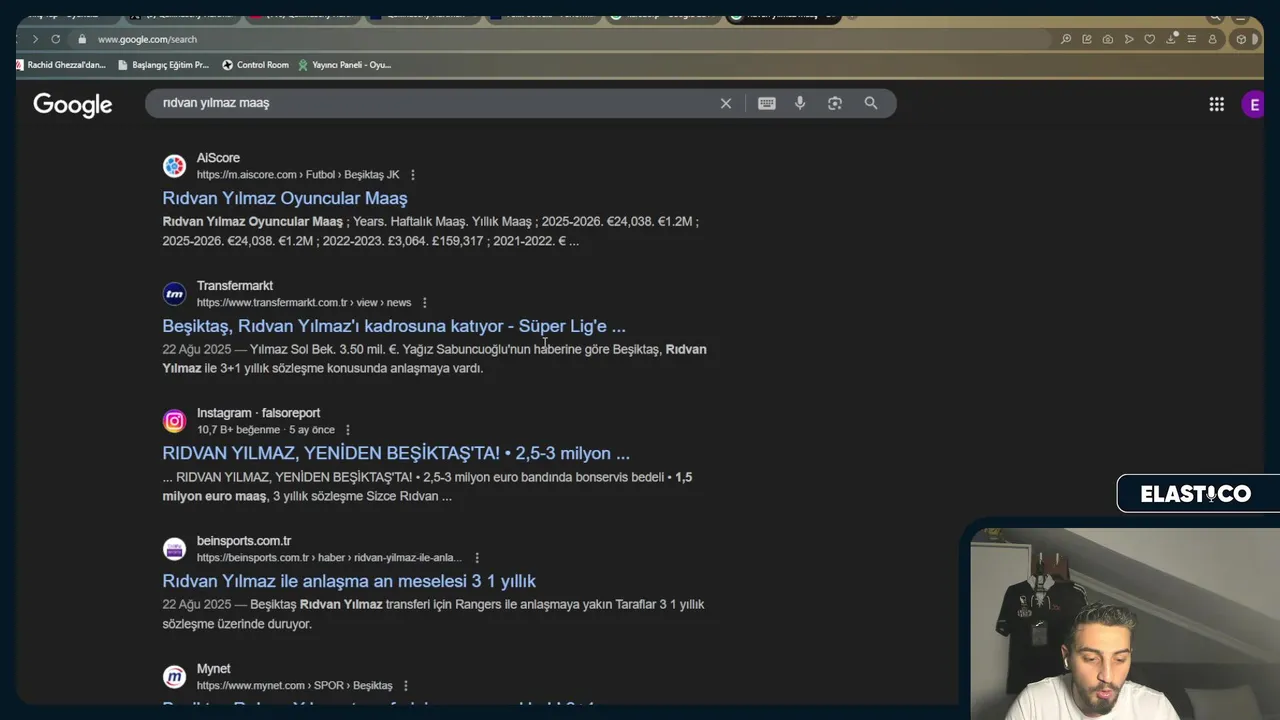Click the Instagram result favicon
This screenshot has height=720, width=1280.
(x=175, y=421)
